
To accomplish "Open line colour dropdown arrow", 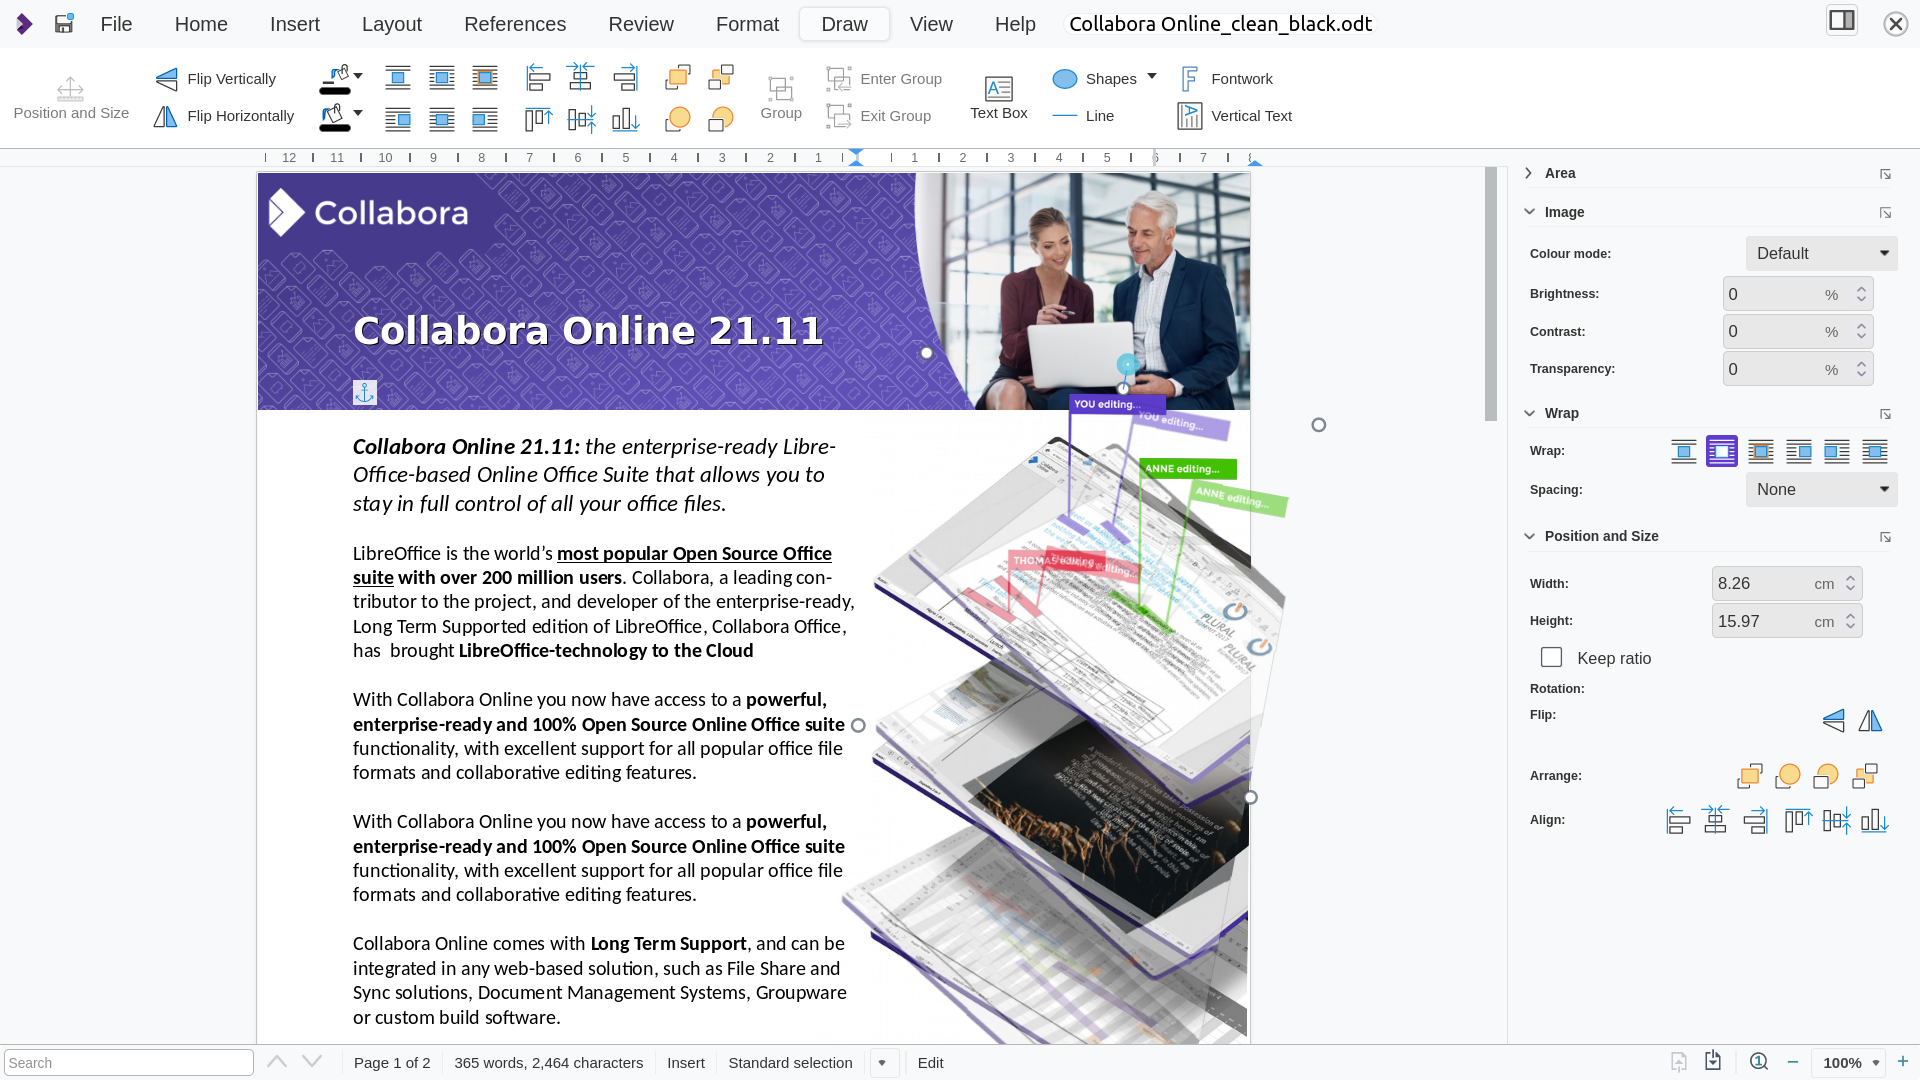I will pos(358,76).
